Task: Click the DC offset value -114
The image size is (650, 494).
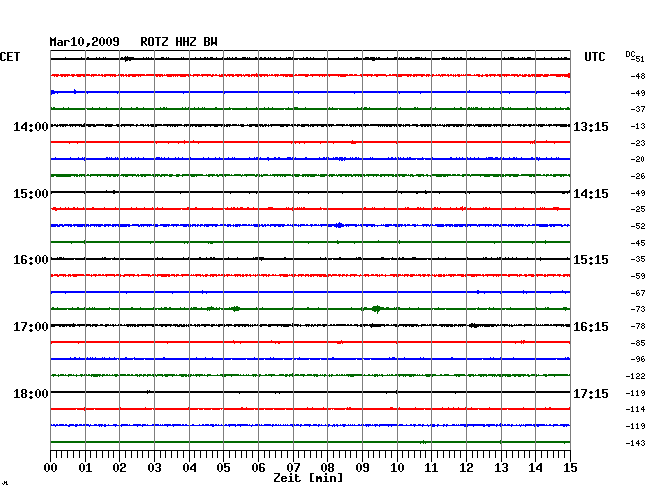Action: tap(636, 410)
